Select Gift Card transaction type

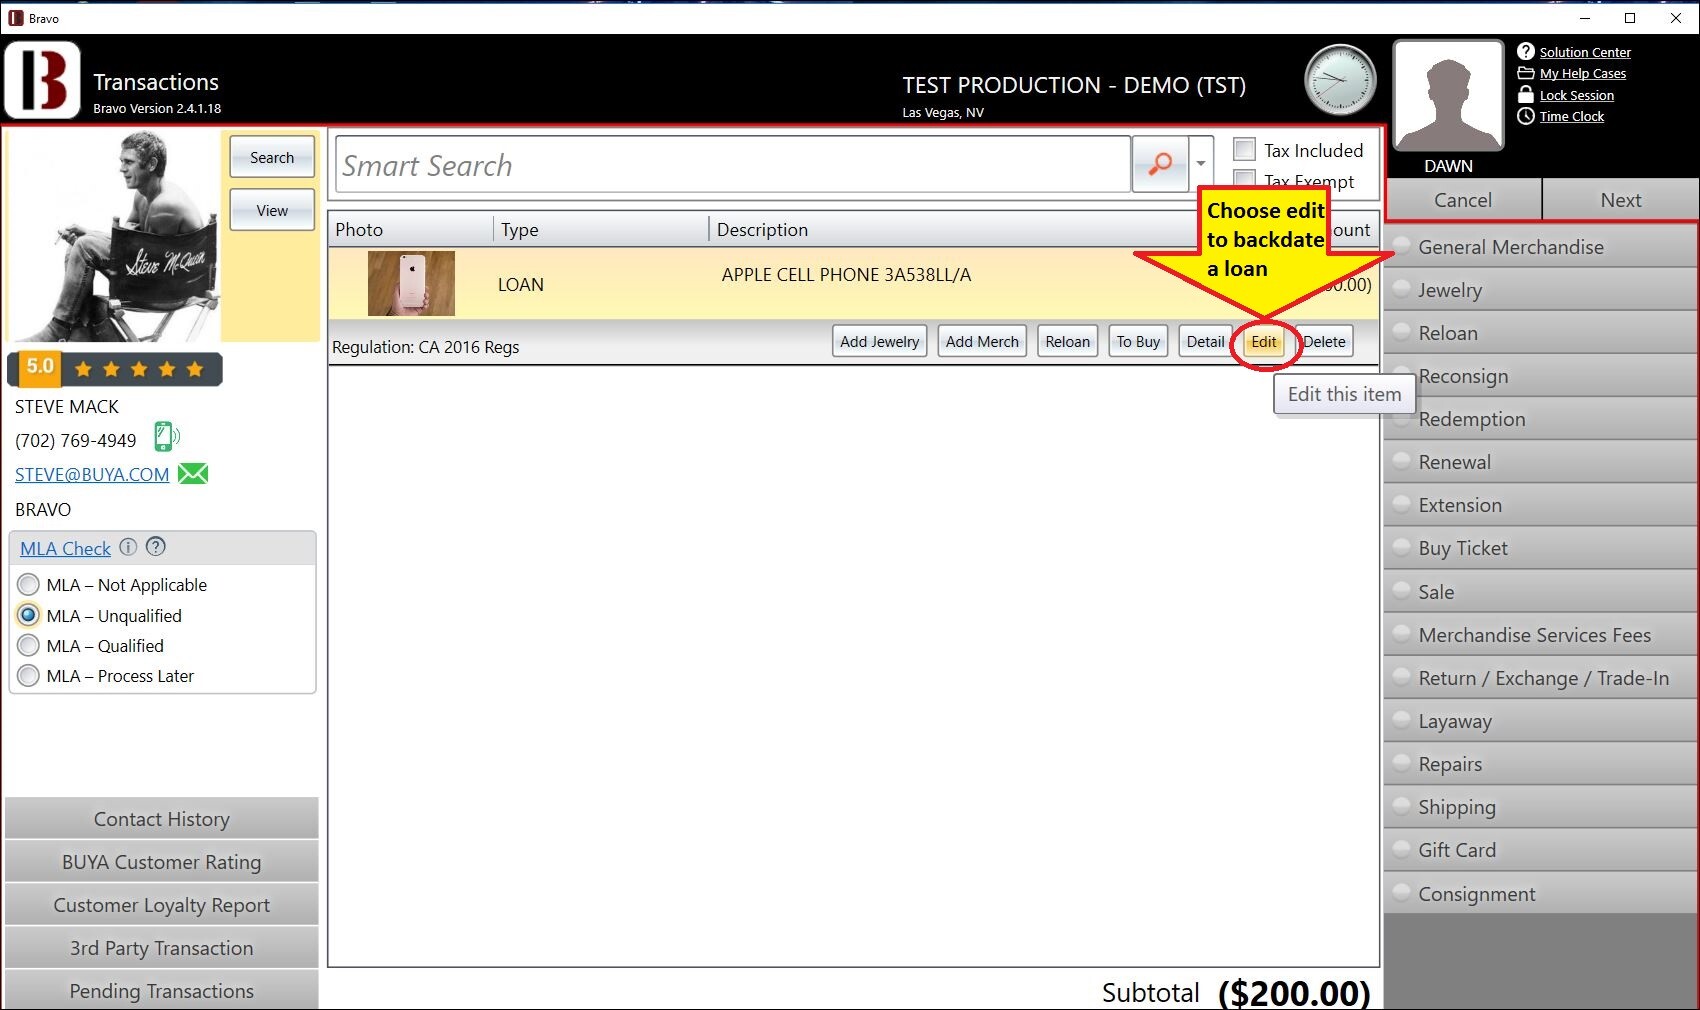(1541, 850)
